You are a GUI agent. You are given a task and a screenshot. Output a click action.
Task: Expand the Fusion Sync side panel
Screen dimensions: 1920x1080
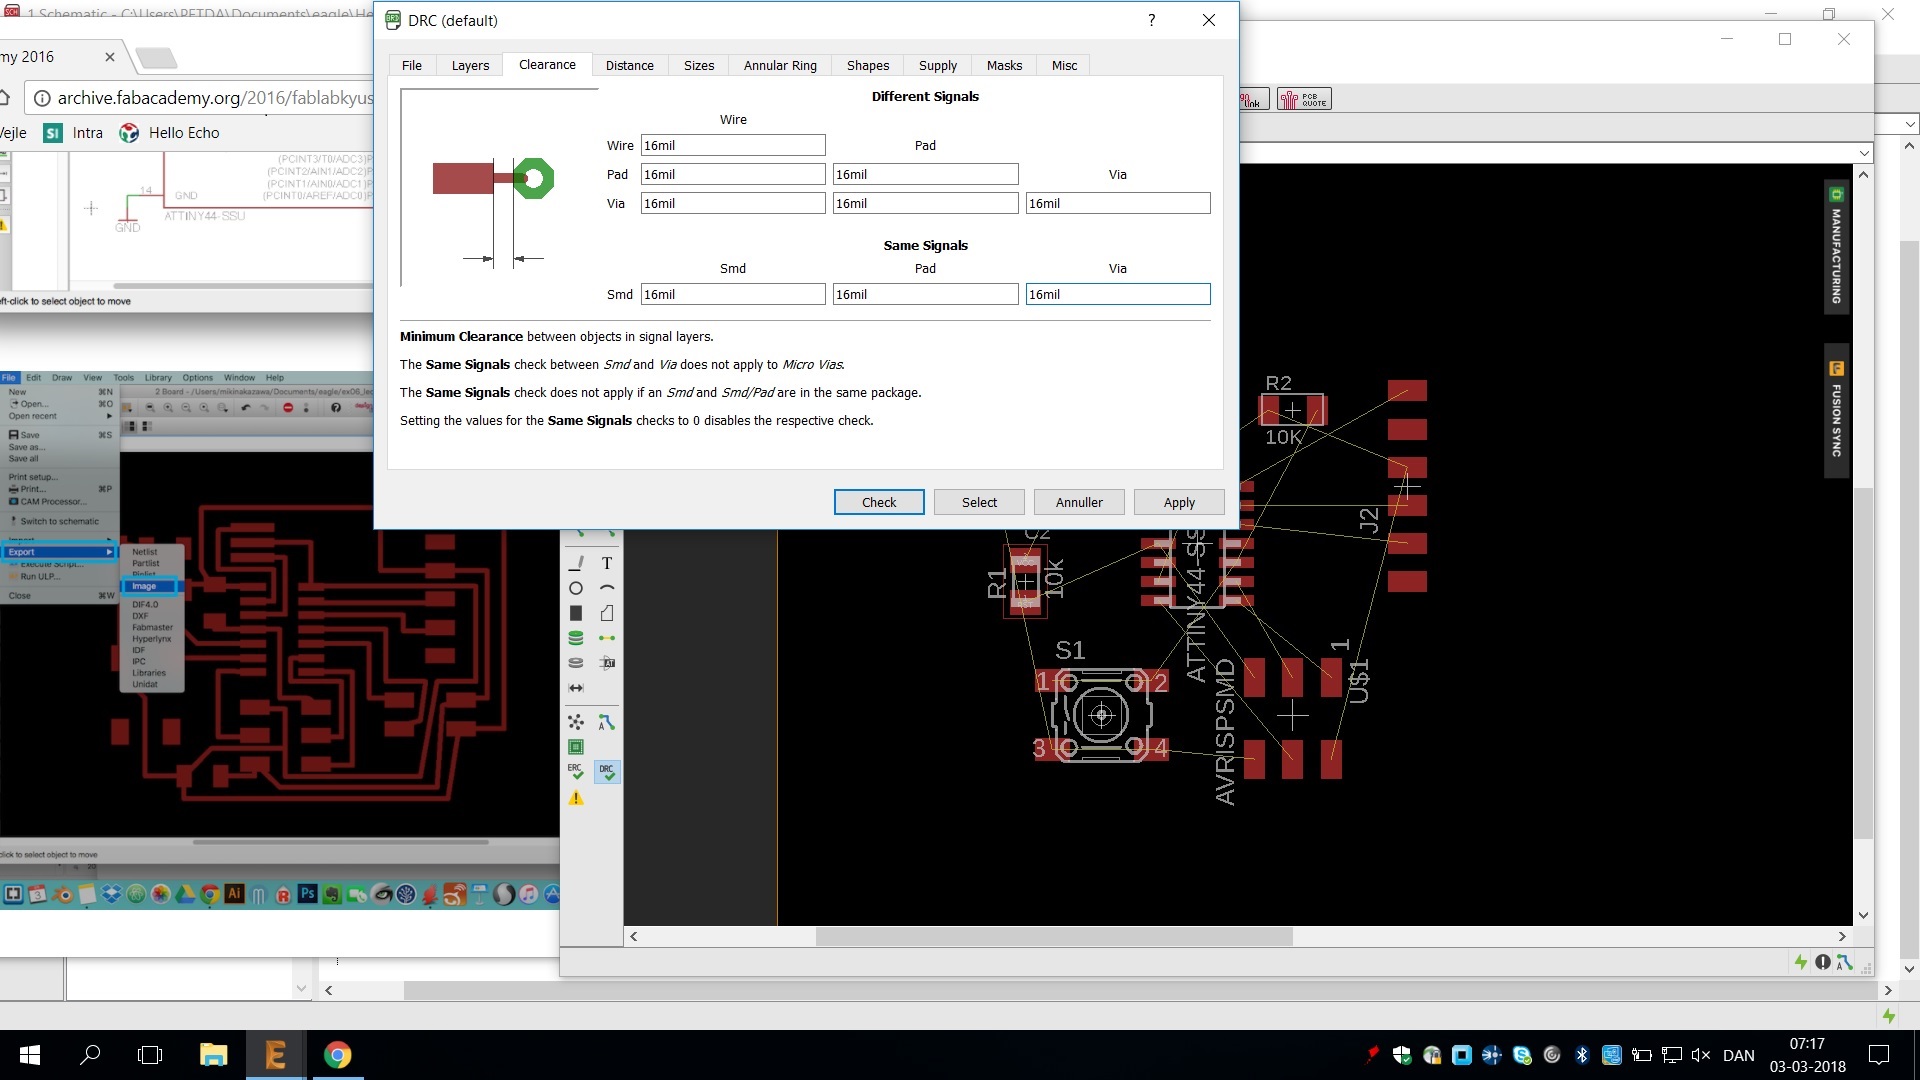[x=1836, y=411]
